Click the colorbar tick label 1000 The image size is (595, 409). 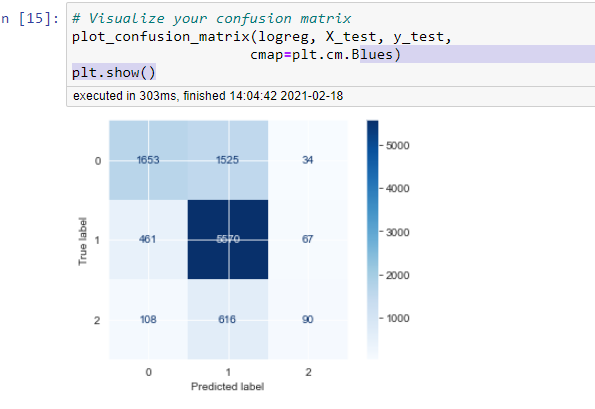pyautogui.click(x=397, y=318)
